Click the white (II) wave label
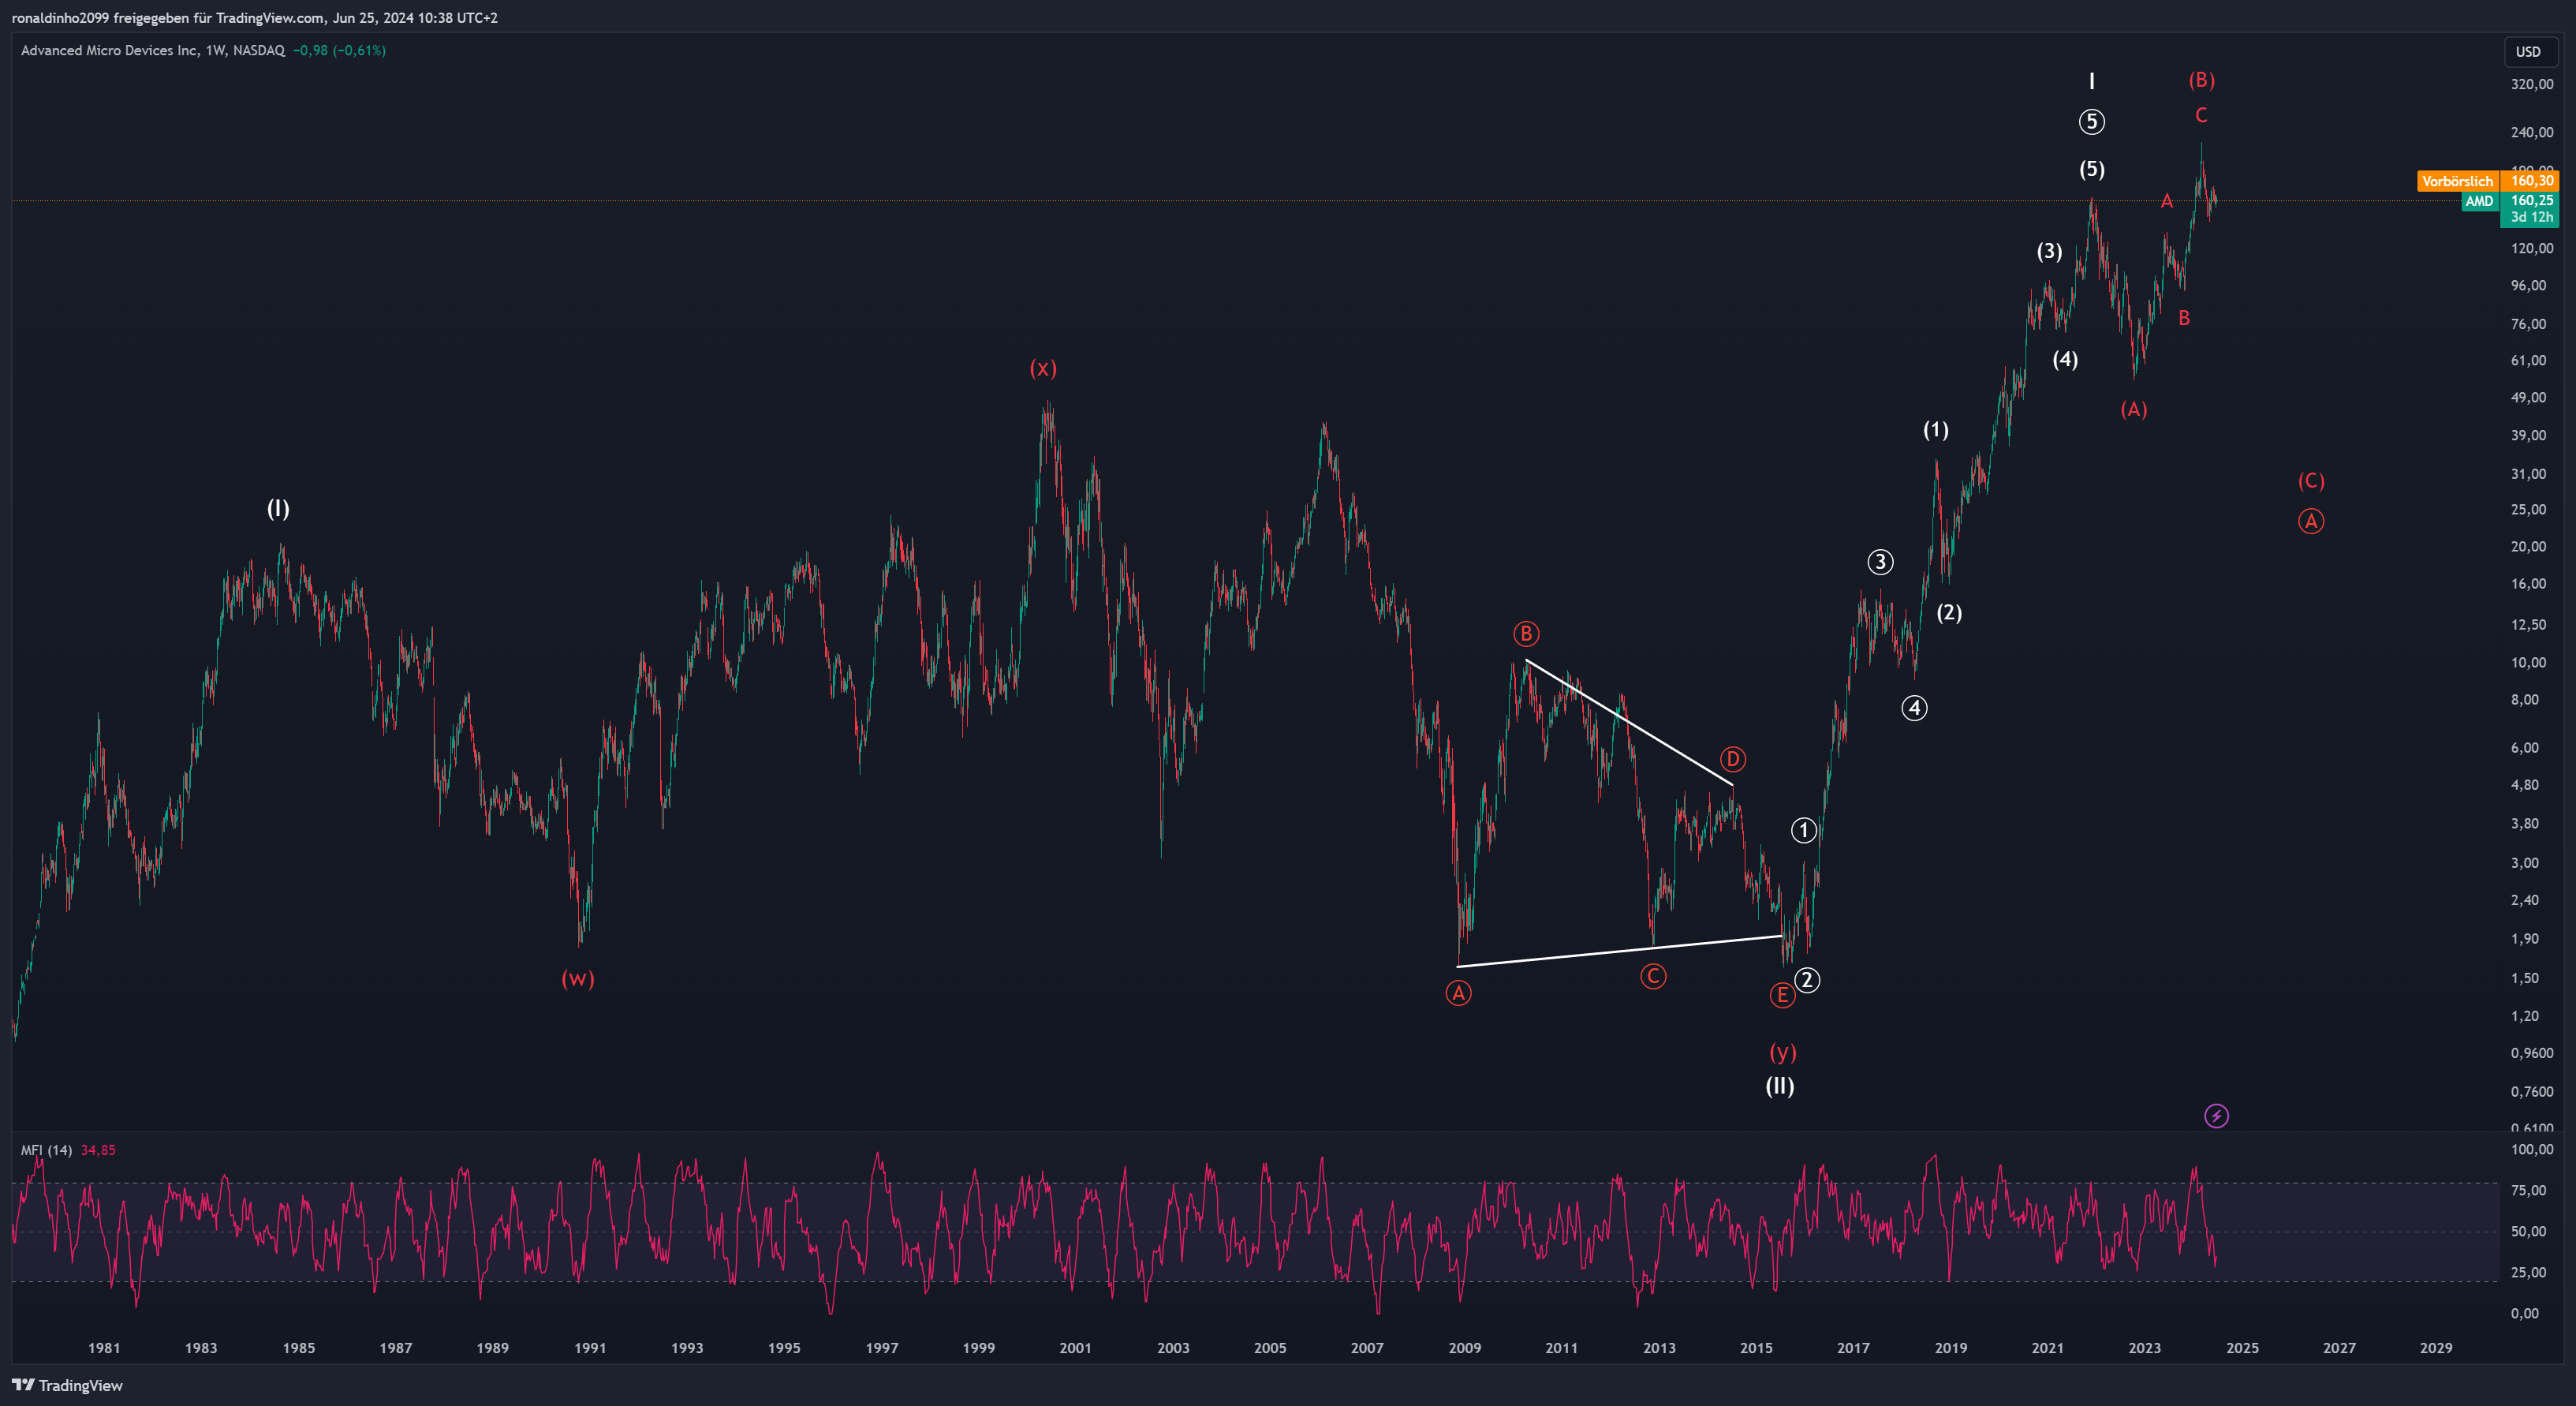Image resolution: width=2576 pixels, height=1406 pixels. pyautogui.click(x=1780, y=1086)
